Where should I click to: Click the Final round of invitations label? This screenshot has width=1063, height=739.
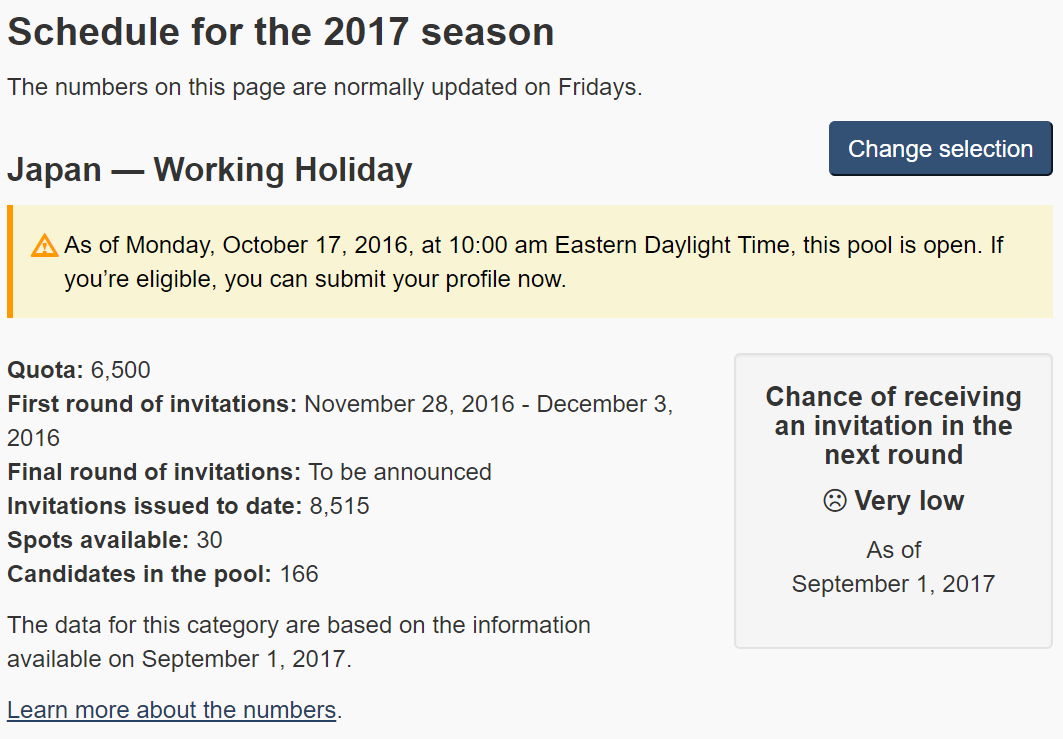pos(154,472)
